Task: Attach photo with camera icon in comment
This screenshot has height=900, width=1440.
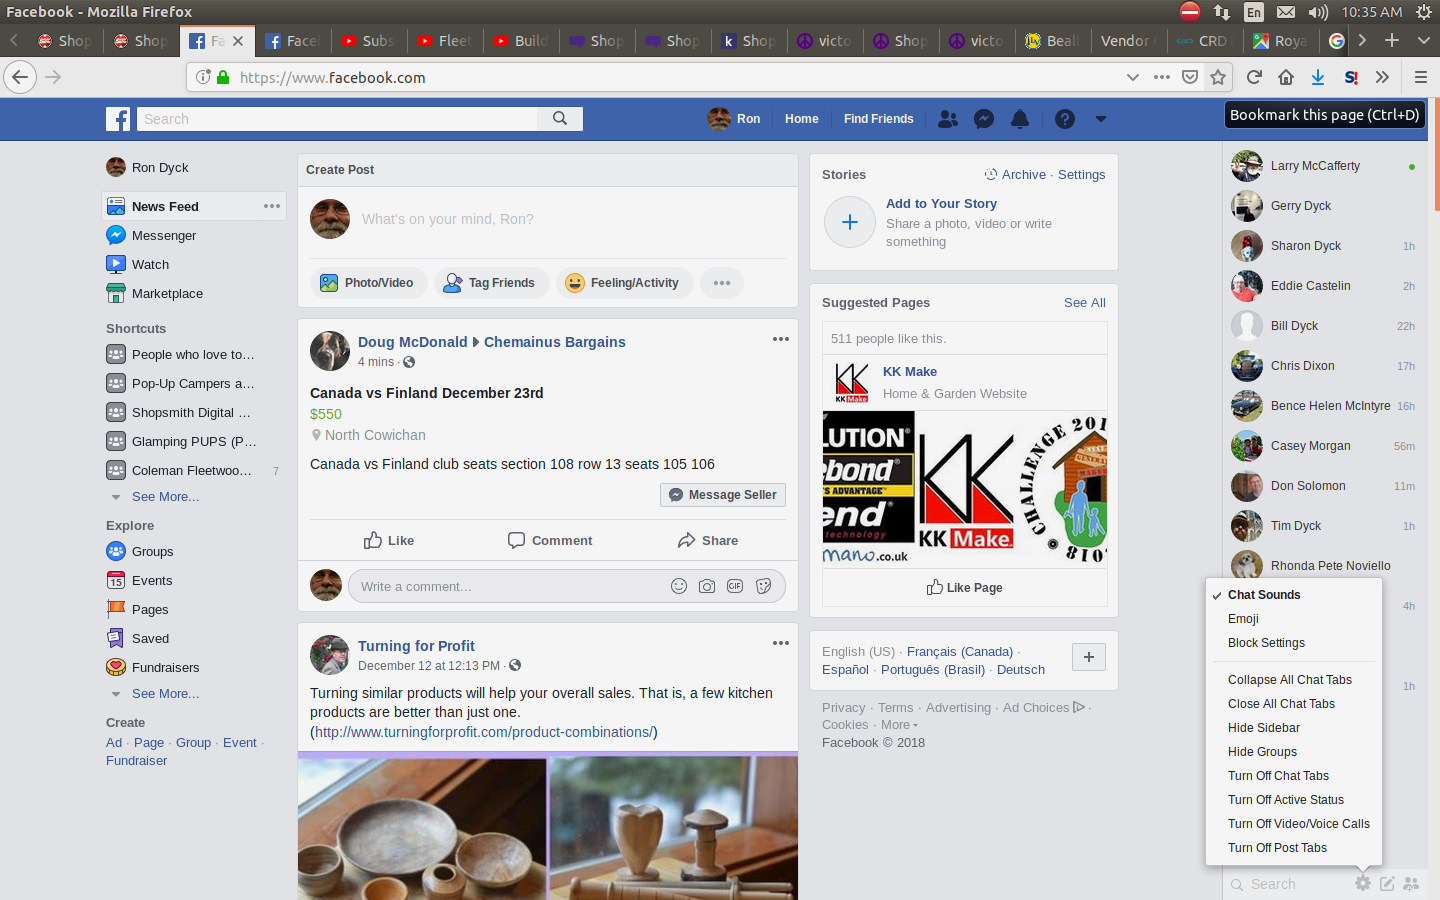Action: (707, 586)
